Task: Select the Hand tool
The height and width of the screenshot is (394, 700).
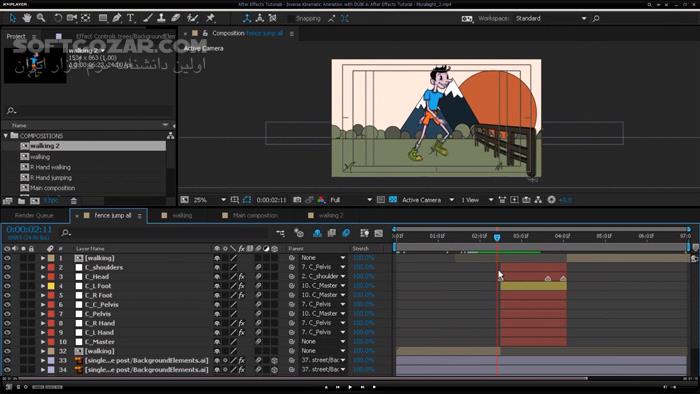Action: click(27, 18)
